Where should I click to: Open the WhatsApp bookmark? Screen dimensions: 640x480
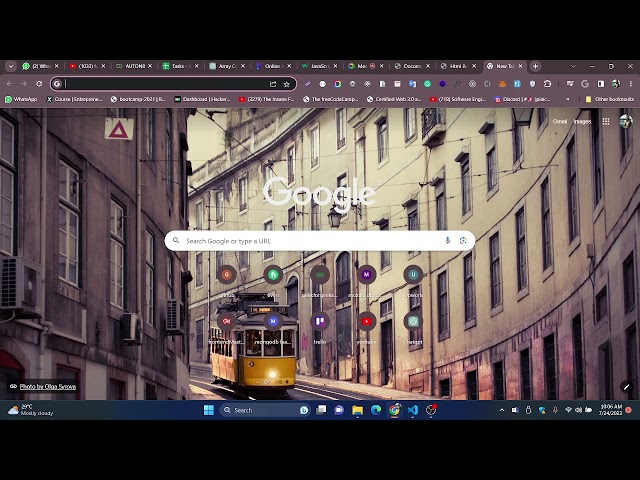pos(21,99)
